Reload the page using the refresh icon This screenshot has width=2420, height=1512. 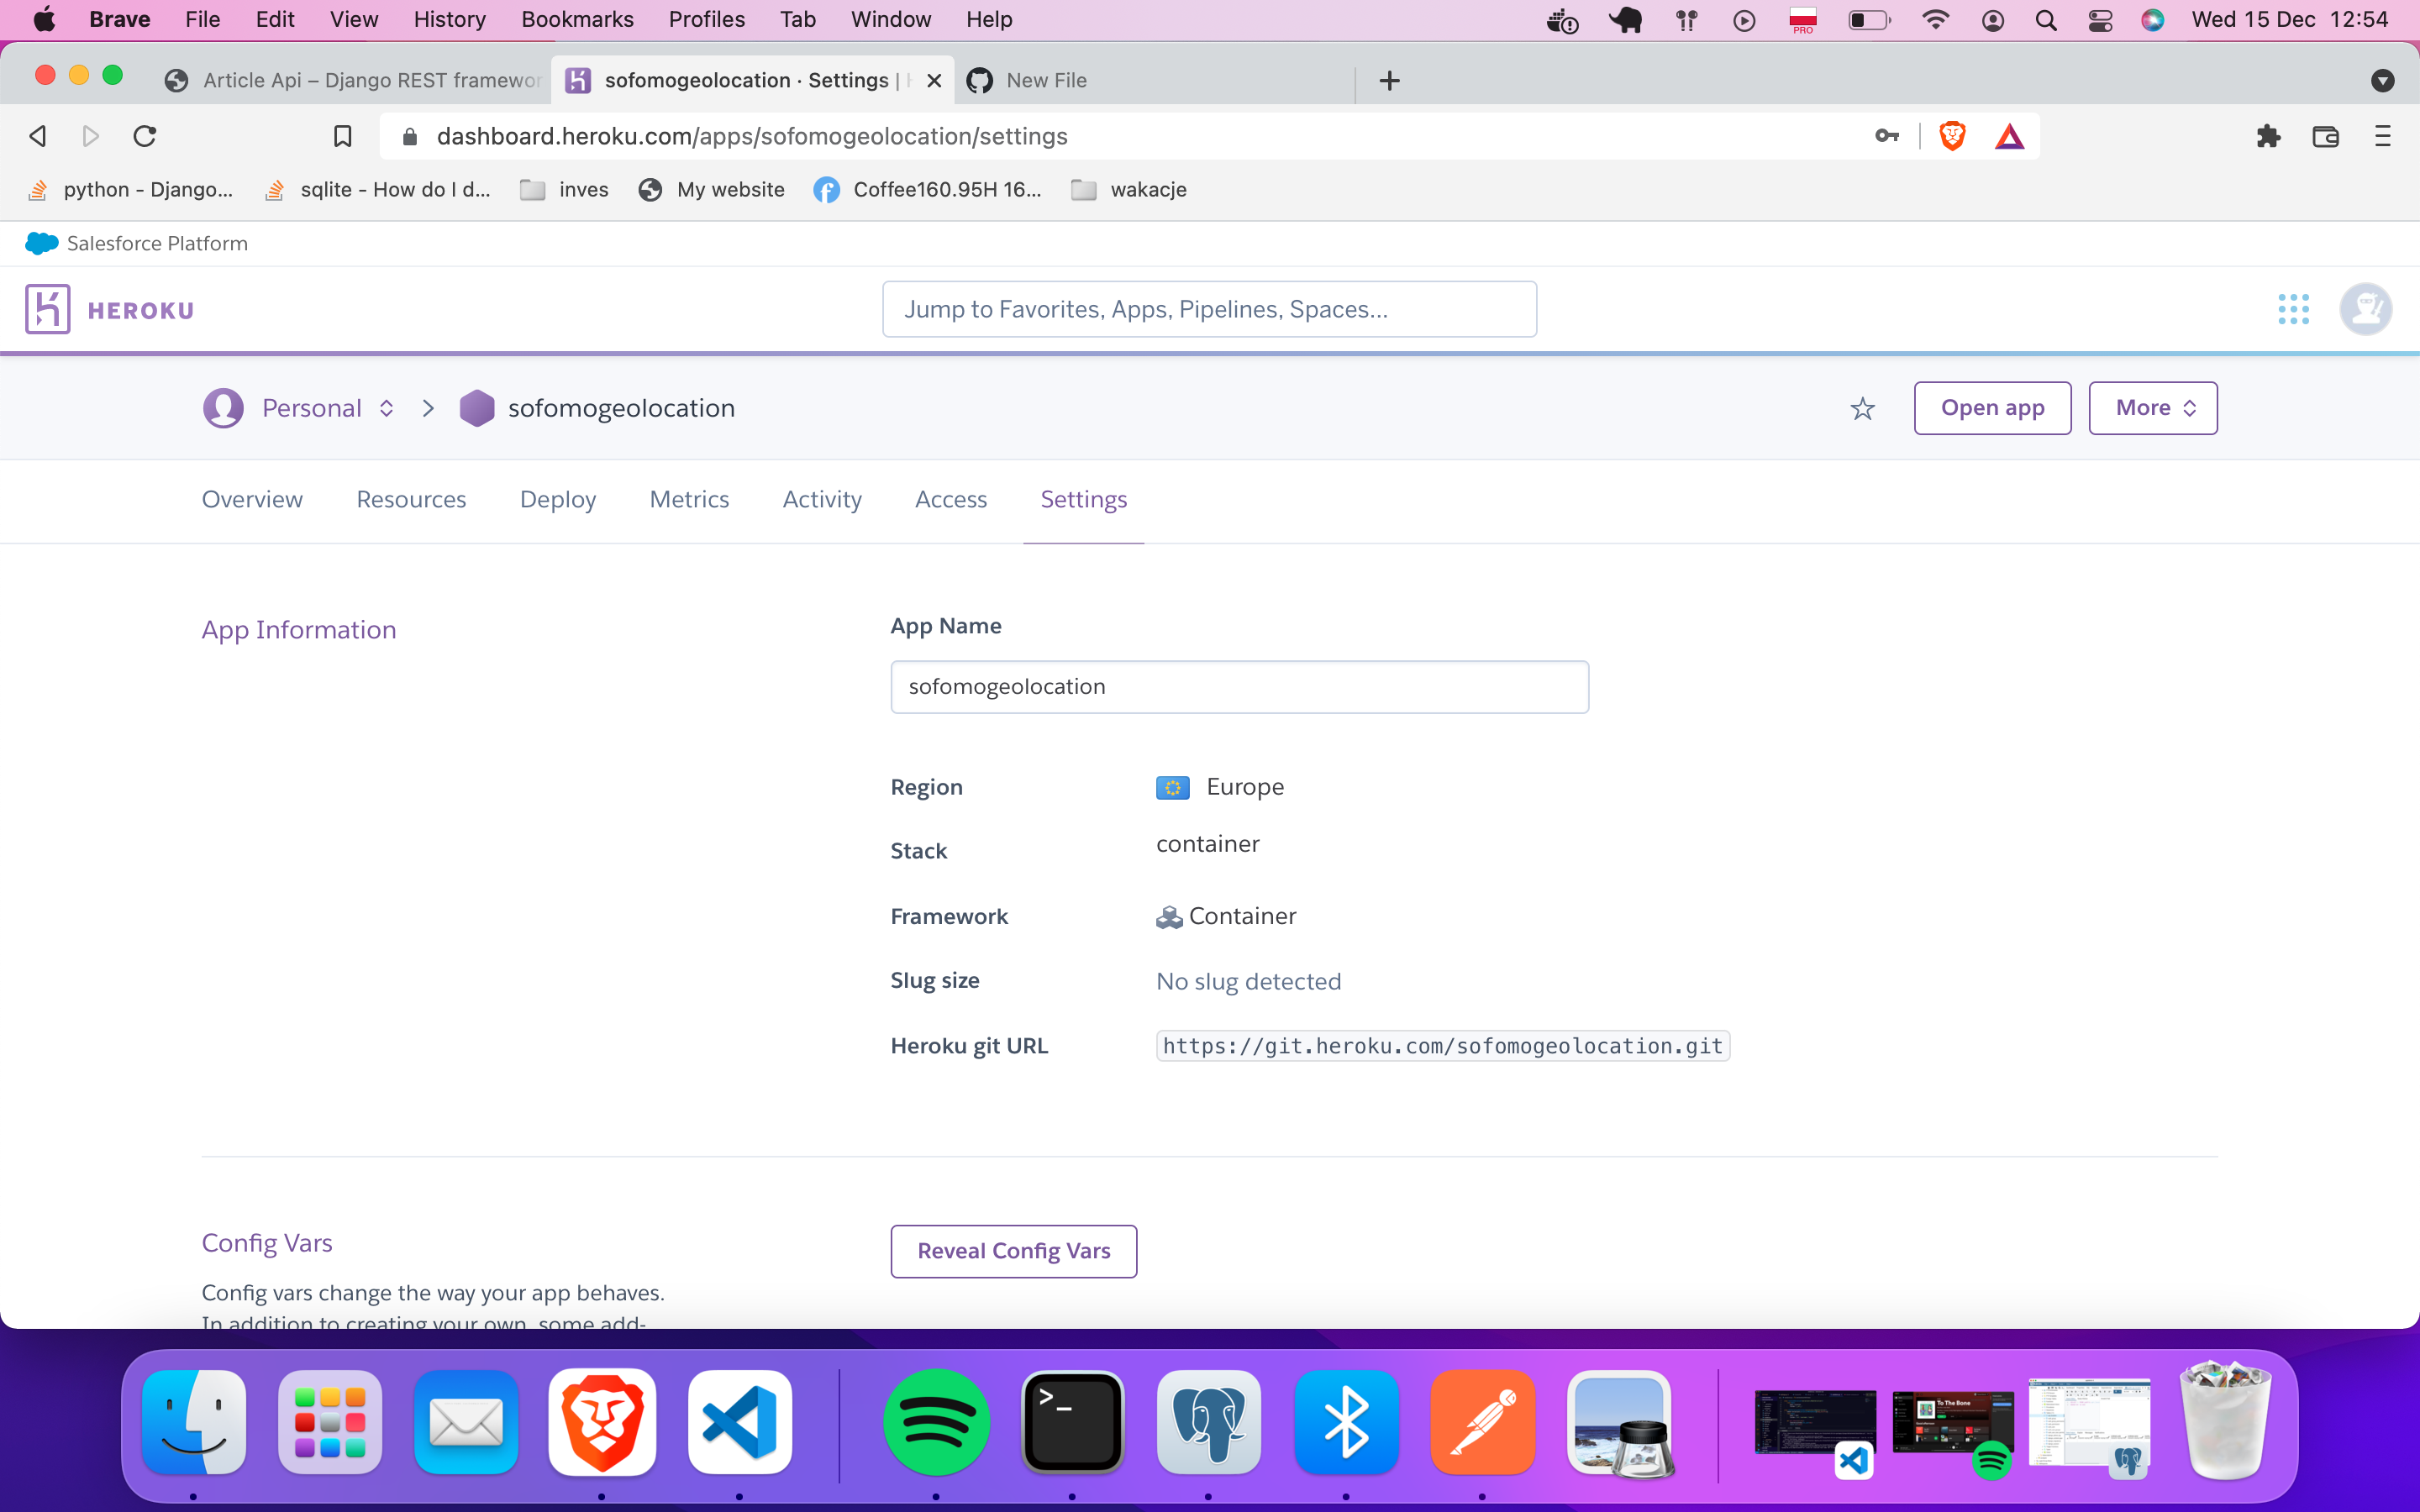point(145,136)
